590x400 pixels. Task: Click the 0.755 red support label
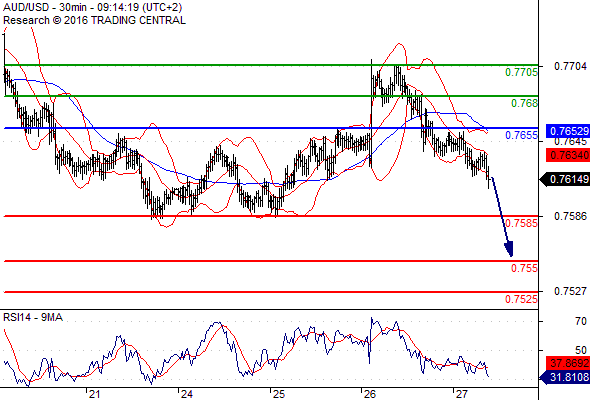pos(524,268)
